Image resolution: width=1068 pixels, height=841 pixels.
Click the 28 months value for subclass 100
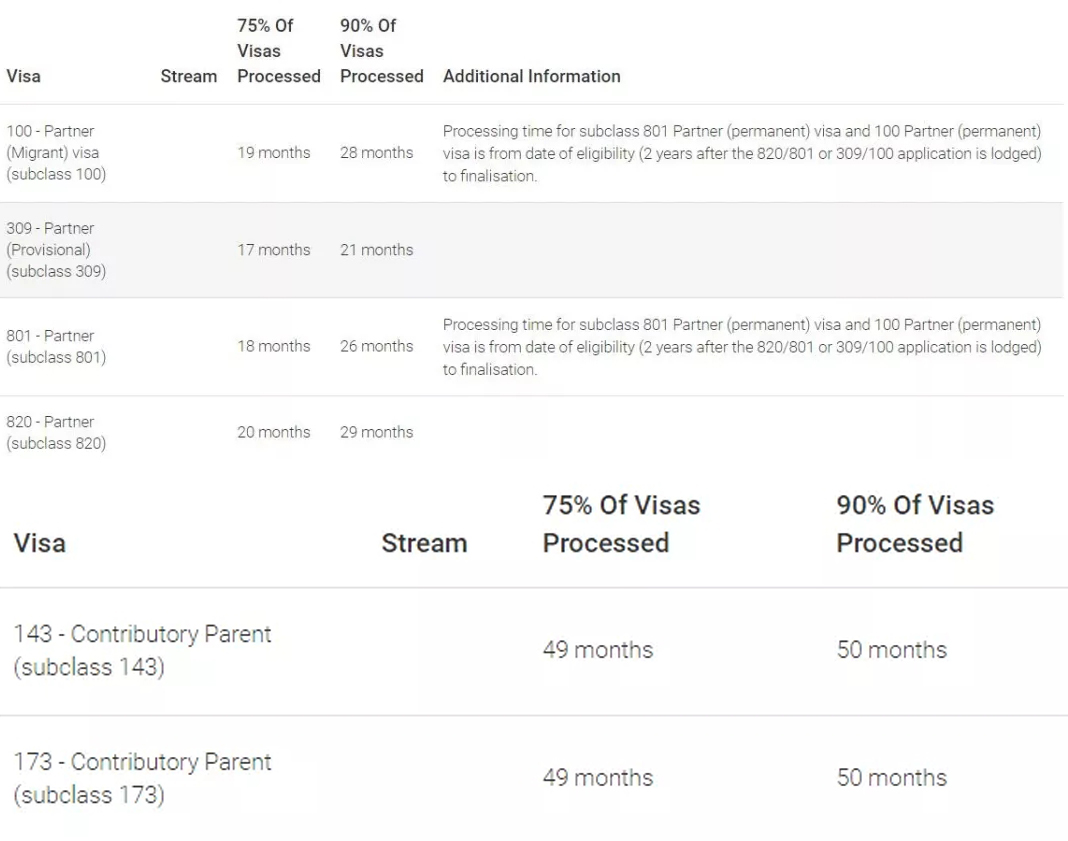376,153
